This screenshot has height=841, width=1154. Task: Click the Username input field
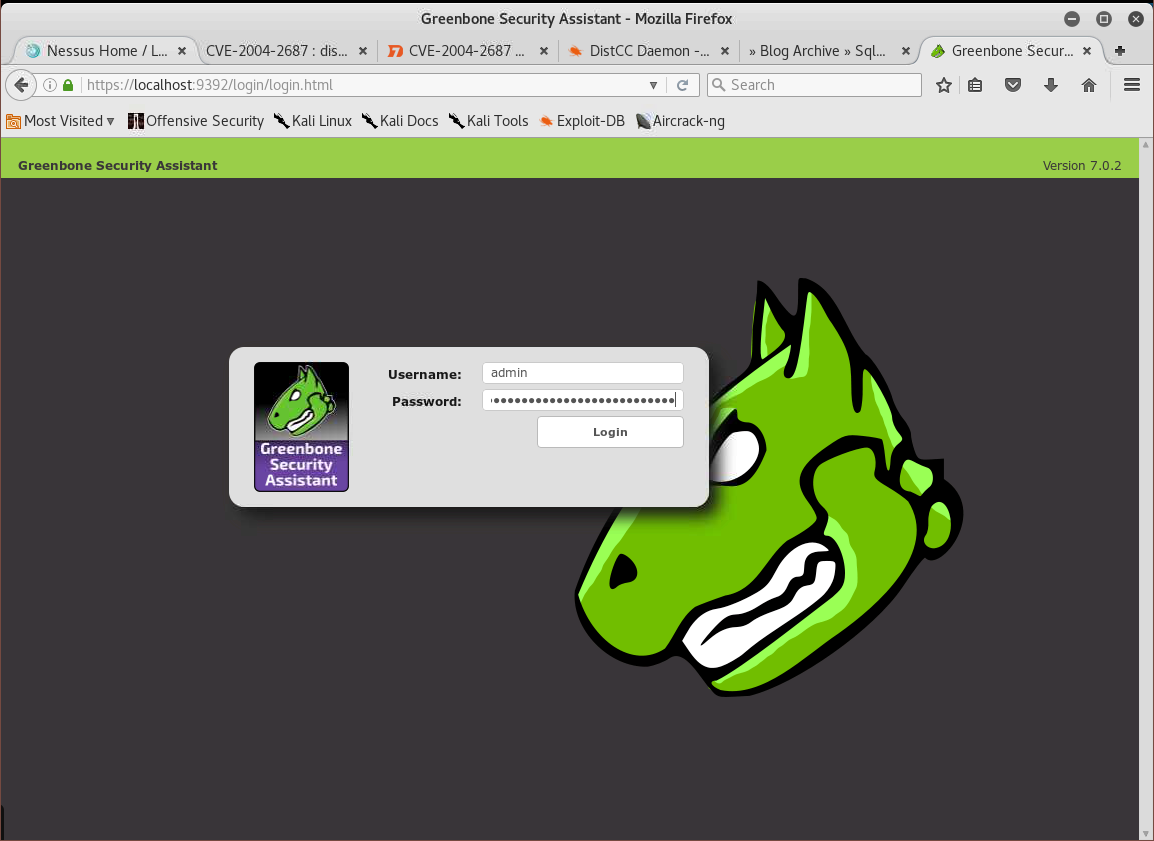point(582,373)
